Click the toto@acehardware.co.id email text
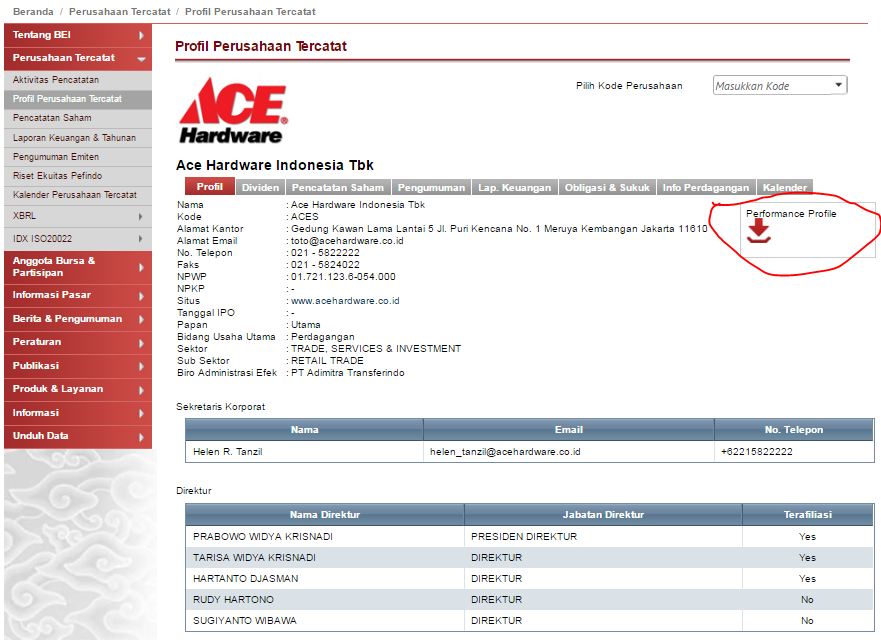This screenshot has height=640, width=881. pyautogui.click(x=347, y=240)
